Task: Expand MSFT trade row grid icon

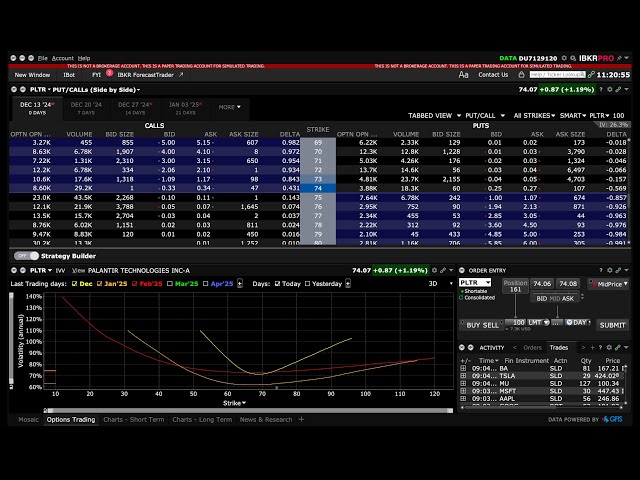Action: (463, 391)
